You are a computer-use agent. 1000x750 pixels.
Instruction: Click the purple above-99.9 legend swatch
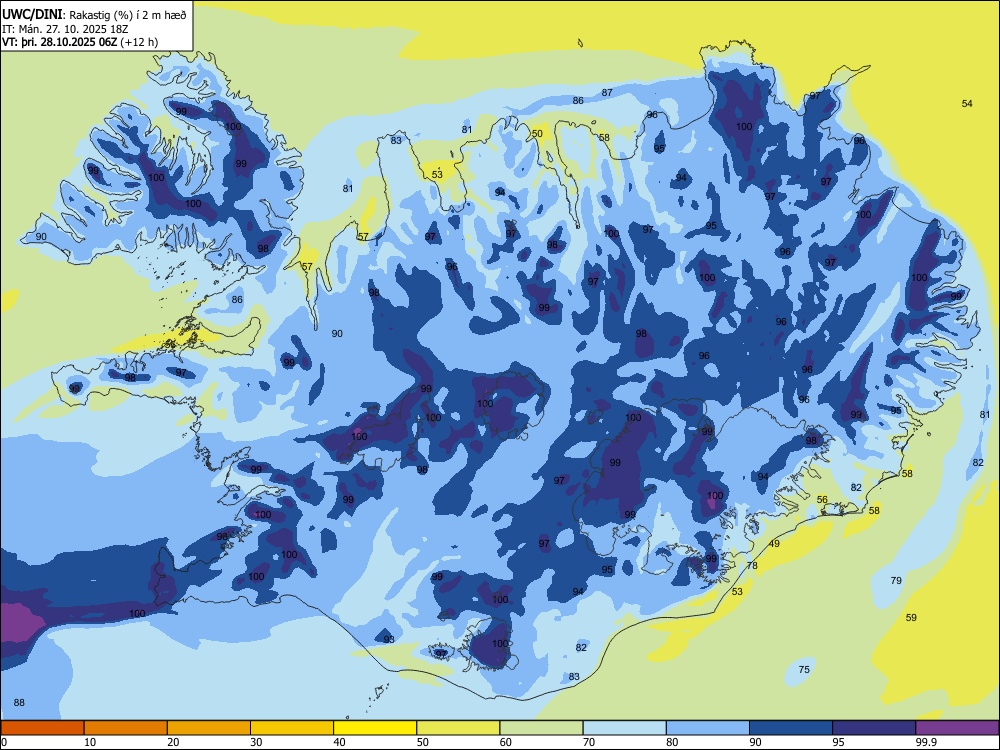click(957, 728)
